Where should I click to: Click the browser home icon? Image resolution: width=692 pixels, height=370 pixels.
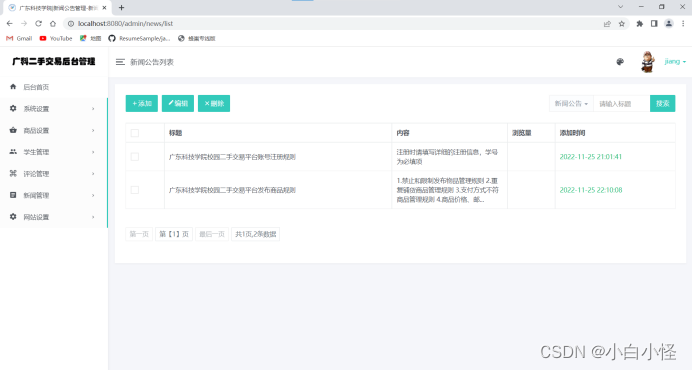pyautogui.click(x=53, y=23)
